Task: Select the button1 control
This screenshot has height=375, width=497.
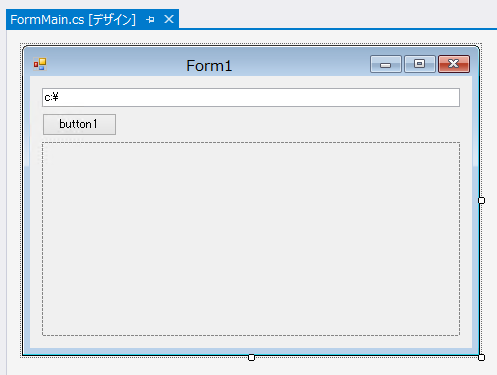Action: point(79,124)
